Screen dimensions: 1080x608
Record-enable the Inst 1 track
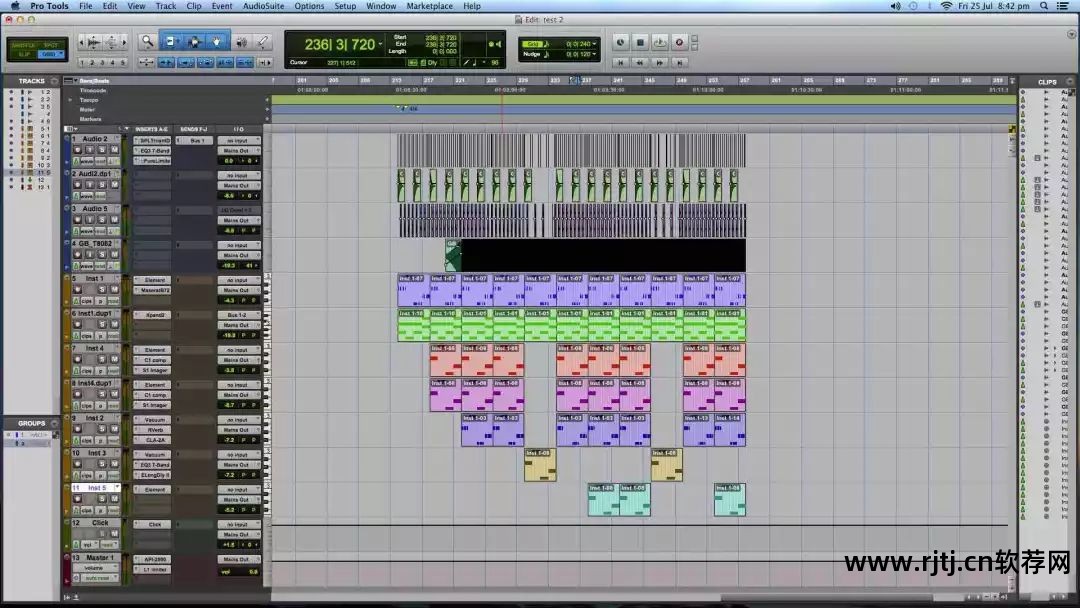click(x=76, y=290)
